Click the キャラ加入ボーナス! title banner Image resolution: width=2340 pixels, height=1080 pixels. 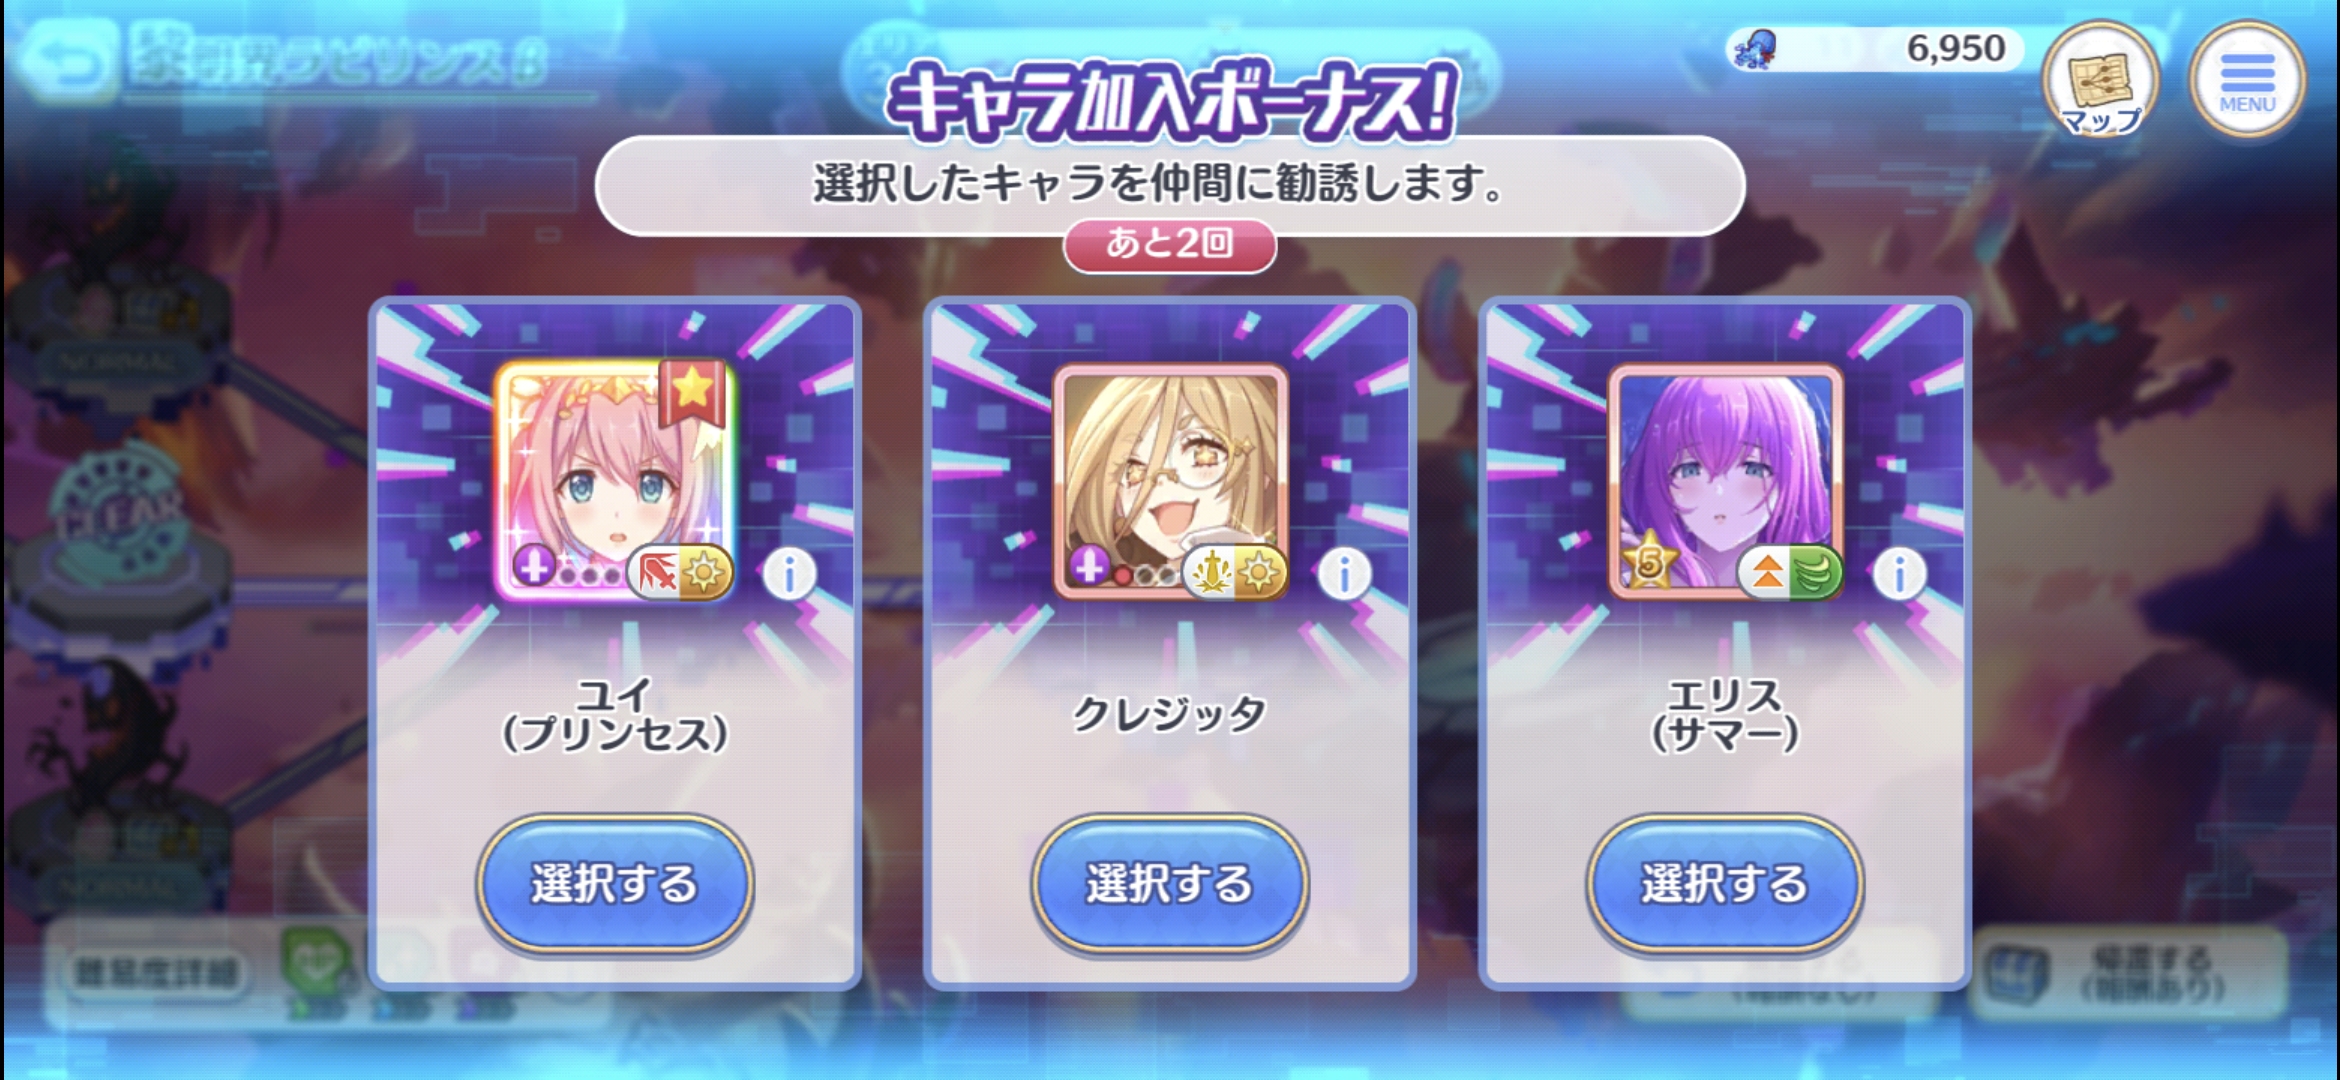pos(1170,102)
